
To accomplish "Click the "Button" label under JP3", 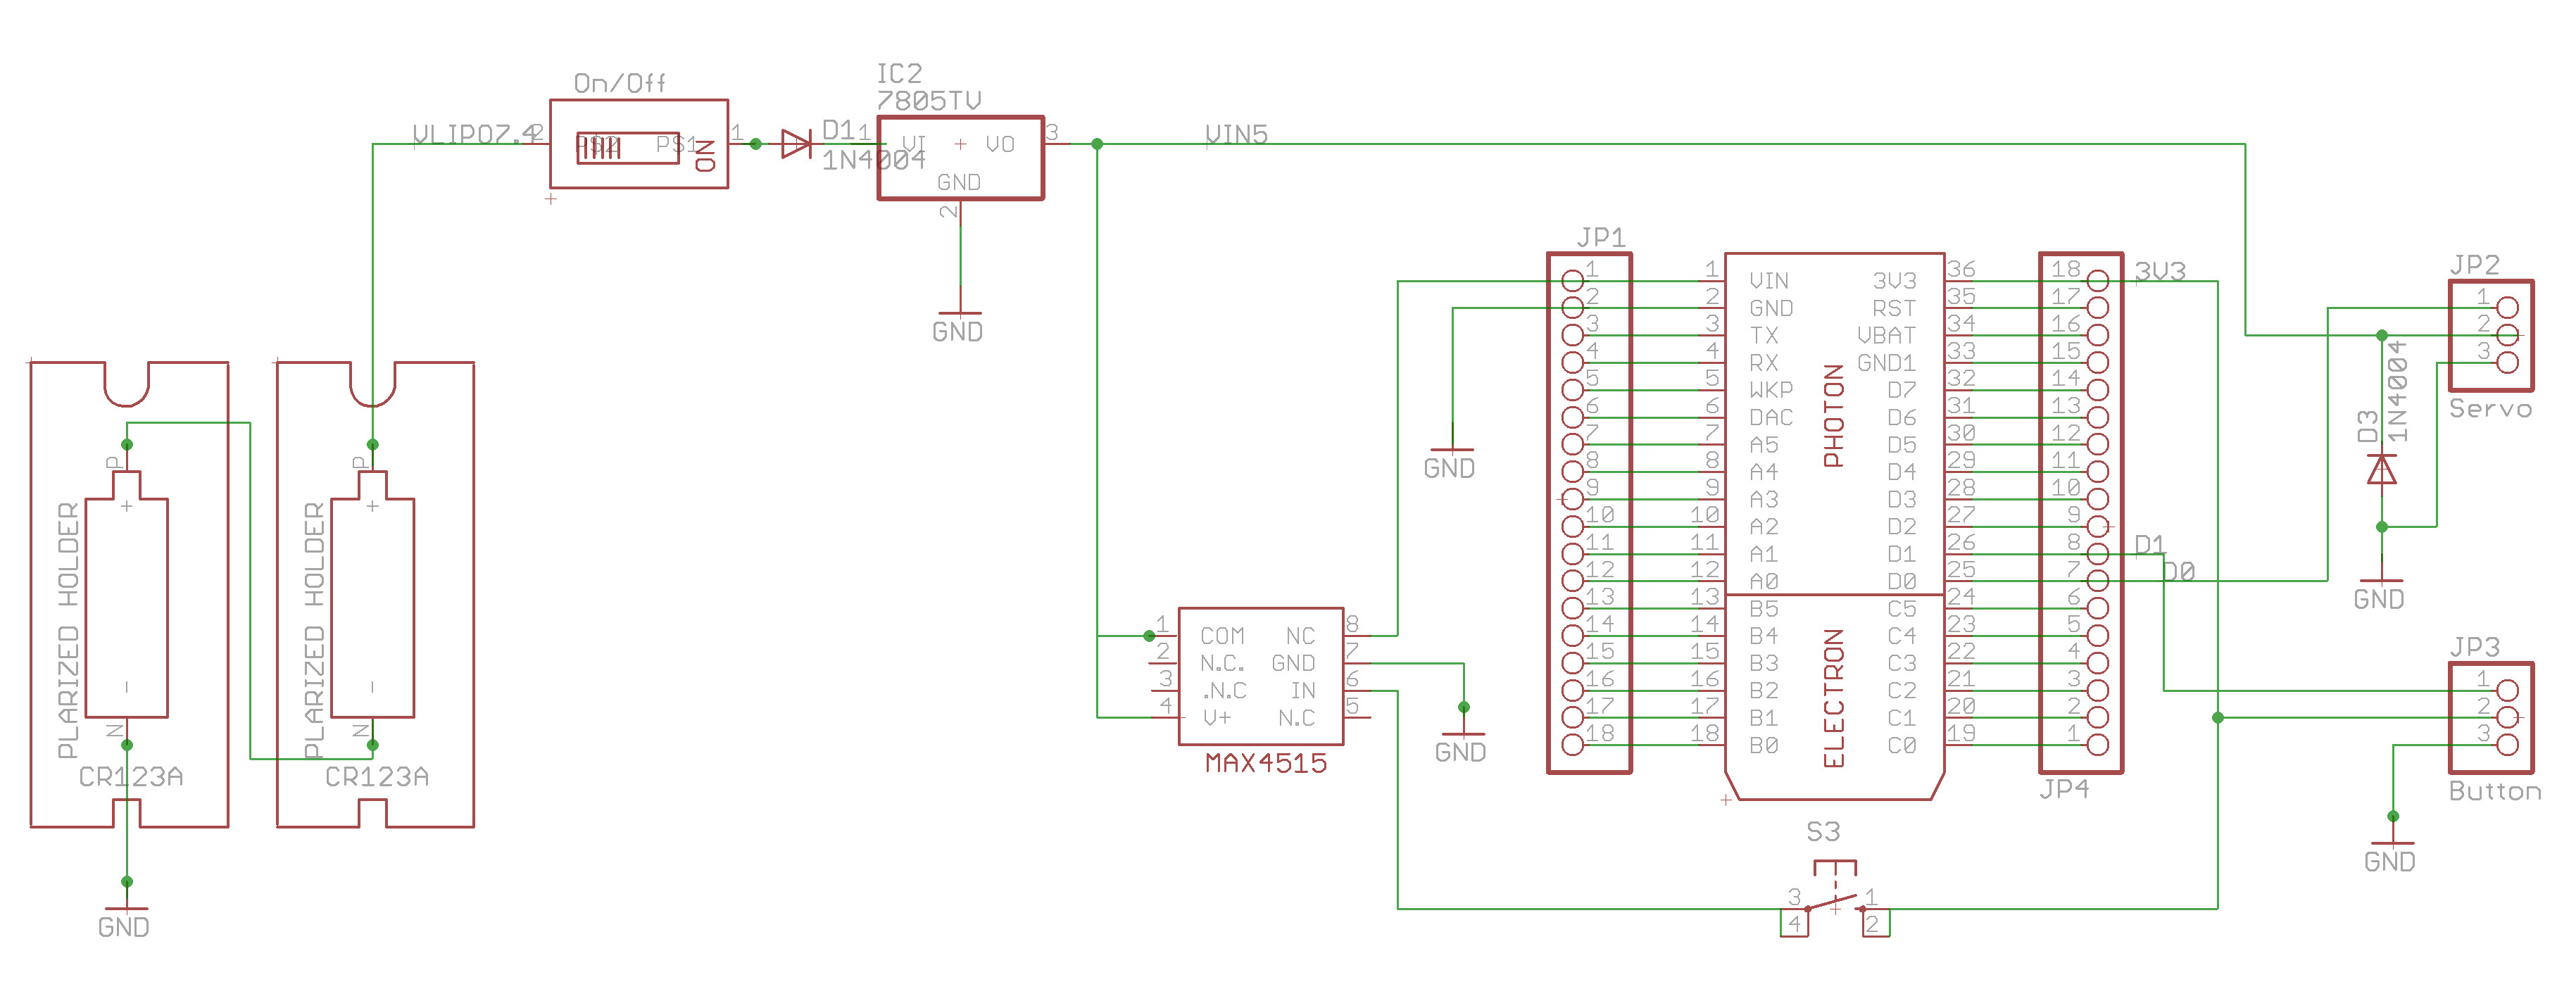I will coord(2495,790).
